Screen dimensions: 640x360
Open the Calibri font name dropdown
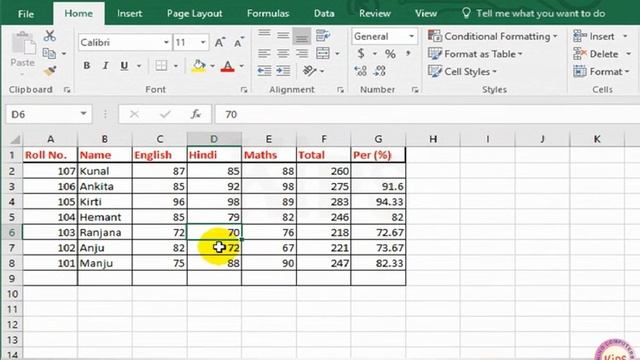(166, 42)
